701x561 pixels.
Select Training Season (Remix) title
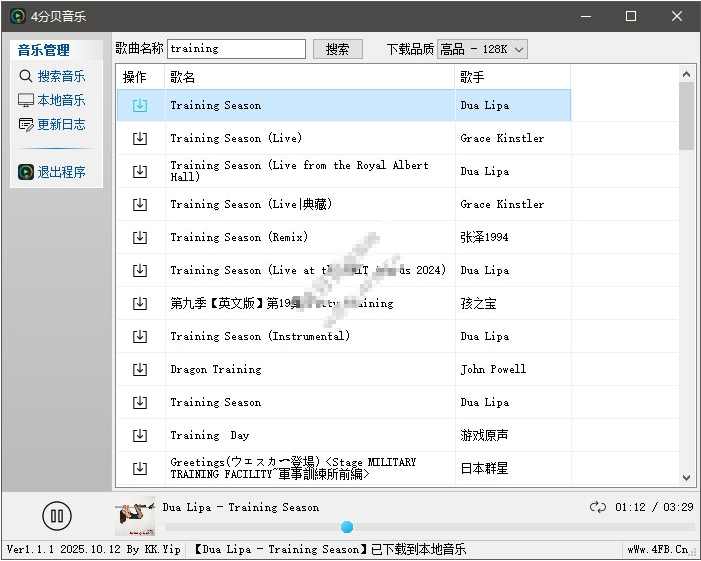[x=239, y=237]
